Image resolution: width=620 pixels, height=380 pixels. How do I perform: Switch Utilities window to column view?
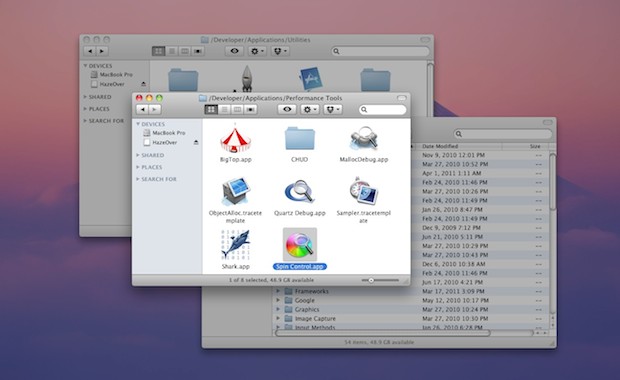point(185,51)
